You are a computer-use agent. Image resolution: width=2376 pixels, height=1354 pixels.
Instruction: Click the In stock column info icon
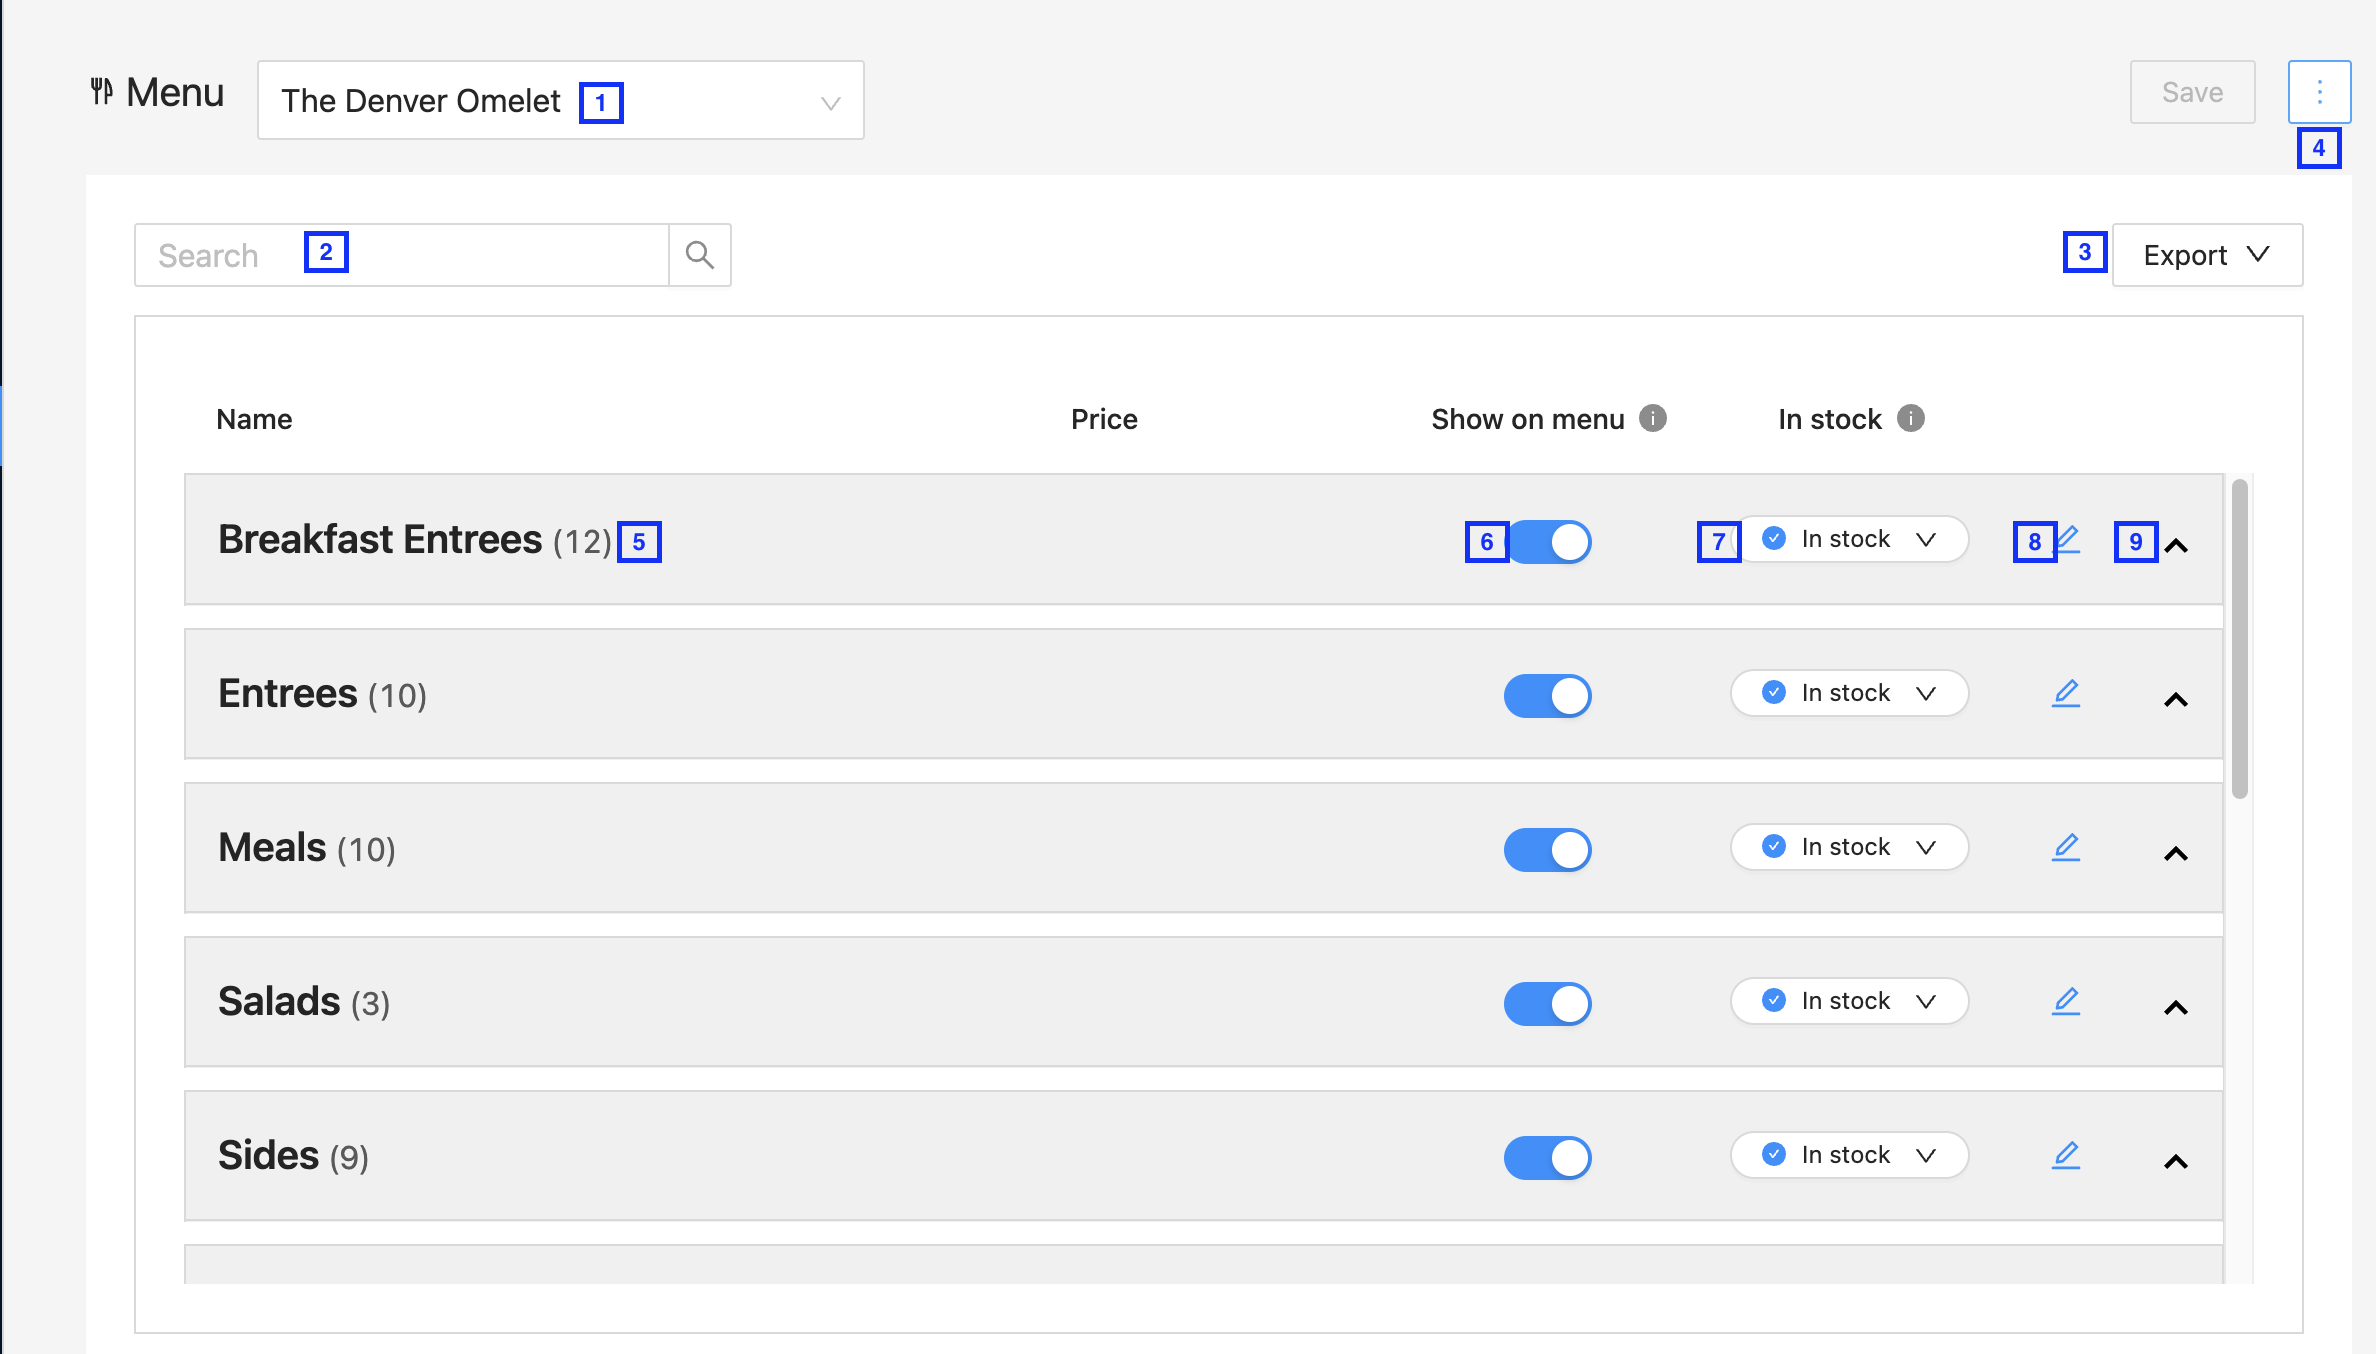[1911, 418]
